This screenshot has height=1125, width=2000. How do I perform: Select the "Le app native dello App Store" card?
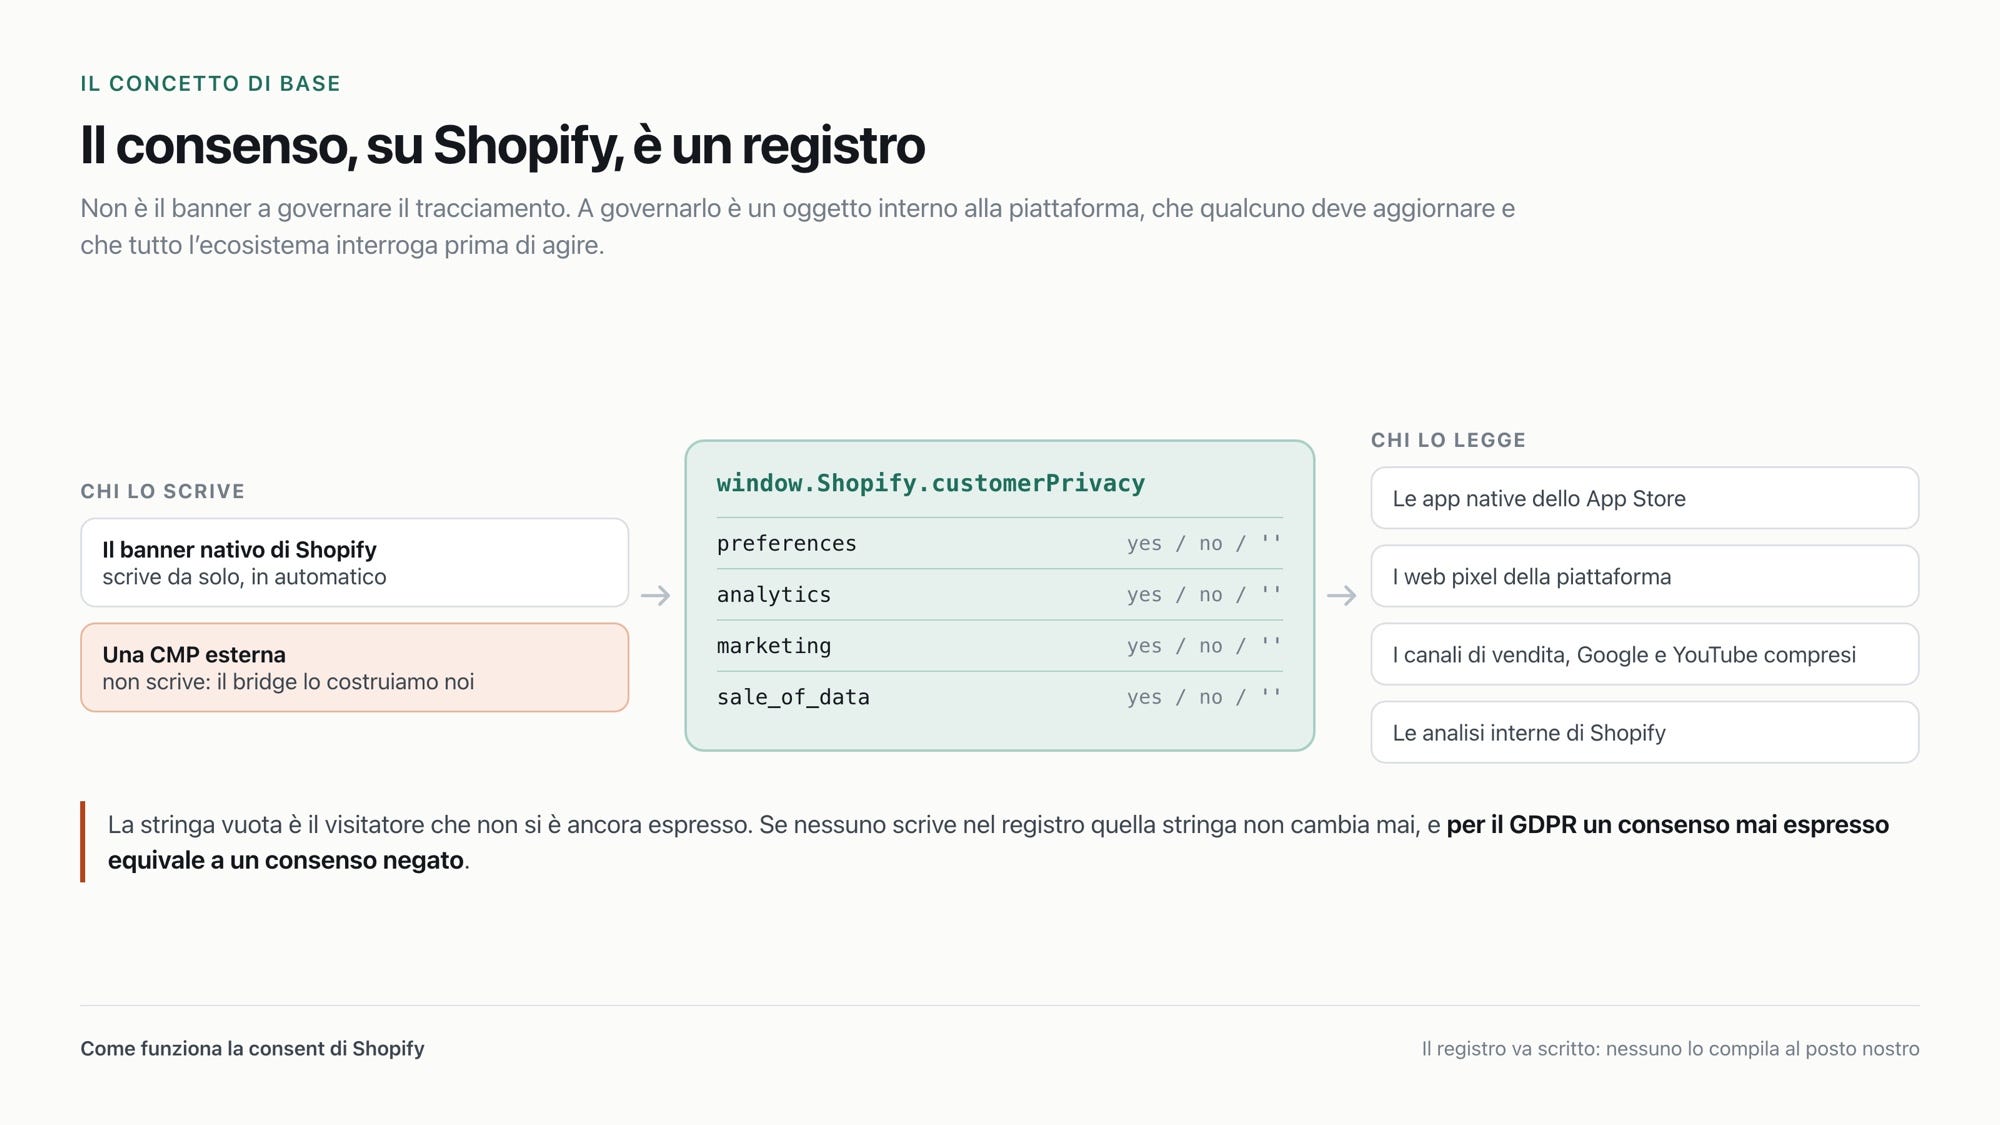(1645, 498)
